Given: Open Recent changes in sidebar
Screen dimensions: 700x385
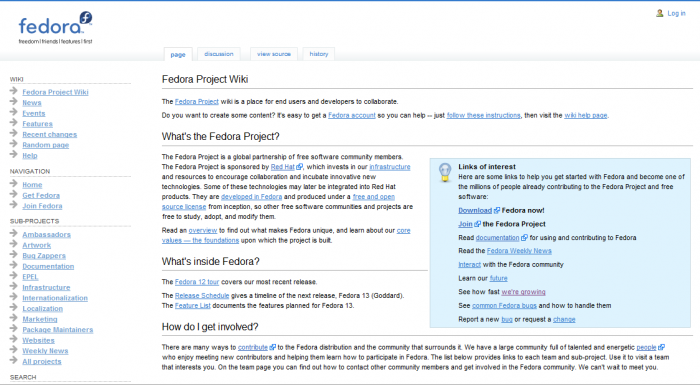Looking at the screenshot, I should (x=50, y=134).
